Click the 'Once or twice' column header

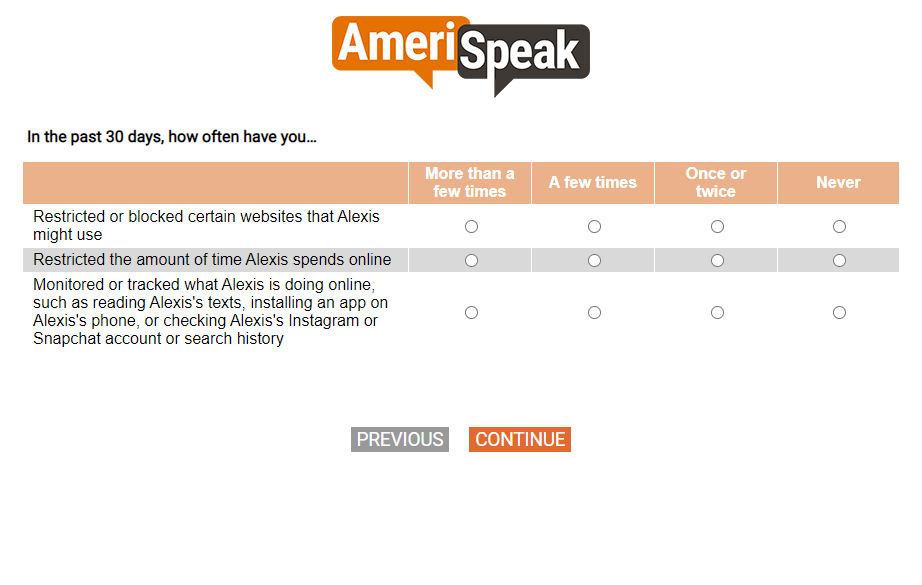(x=716, y=183)
